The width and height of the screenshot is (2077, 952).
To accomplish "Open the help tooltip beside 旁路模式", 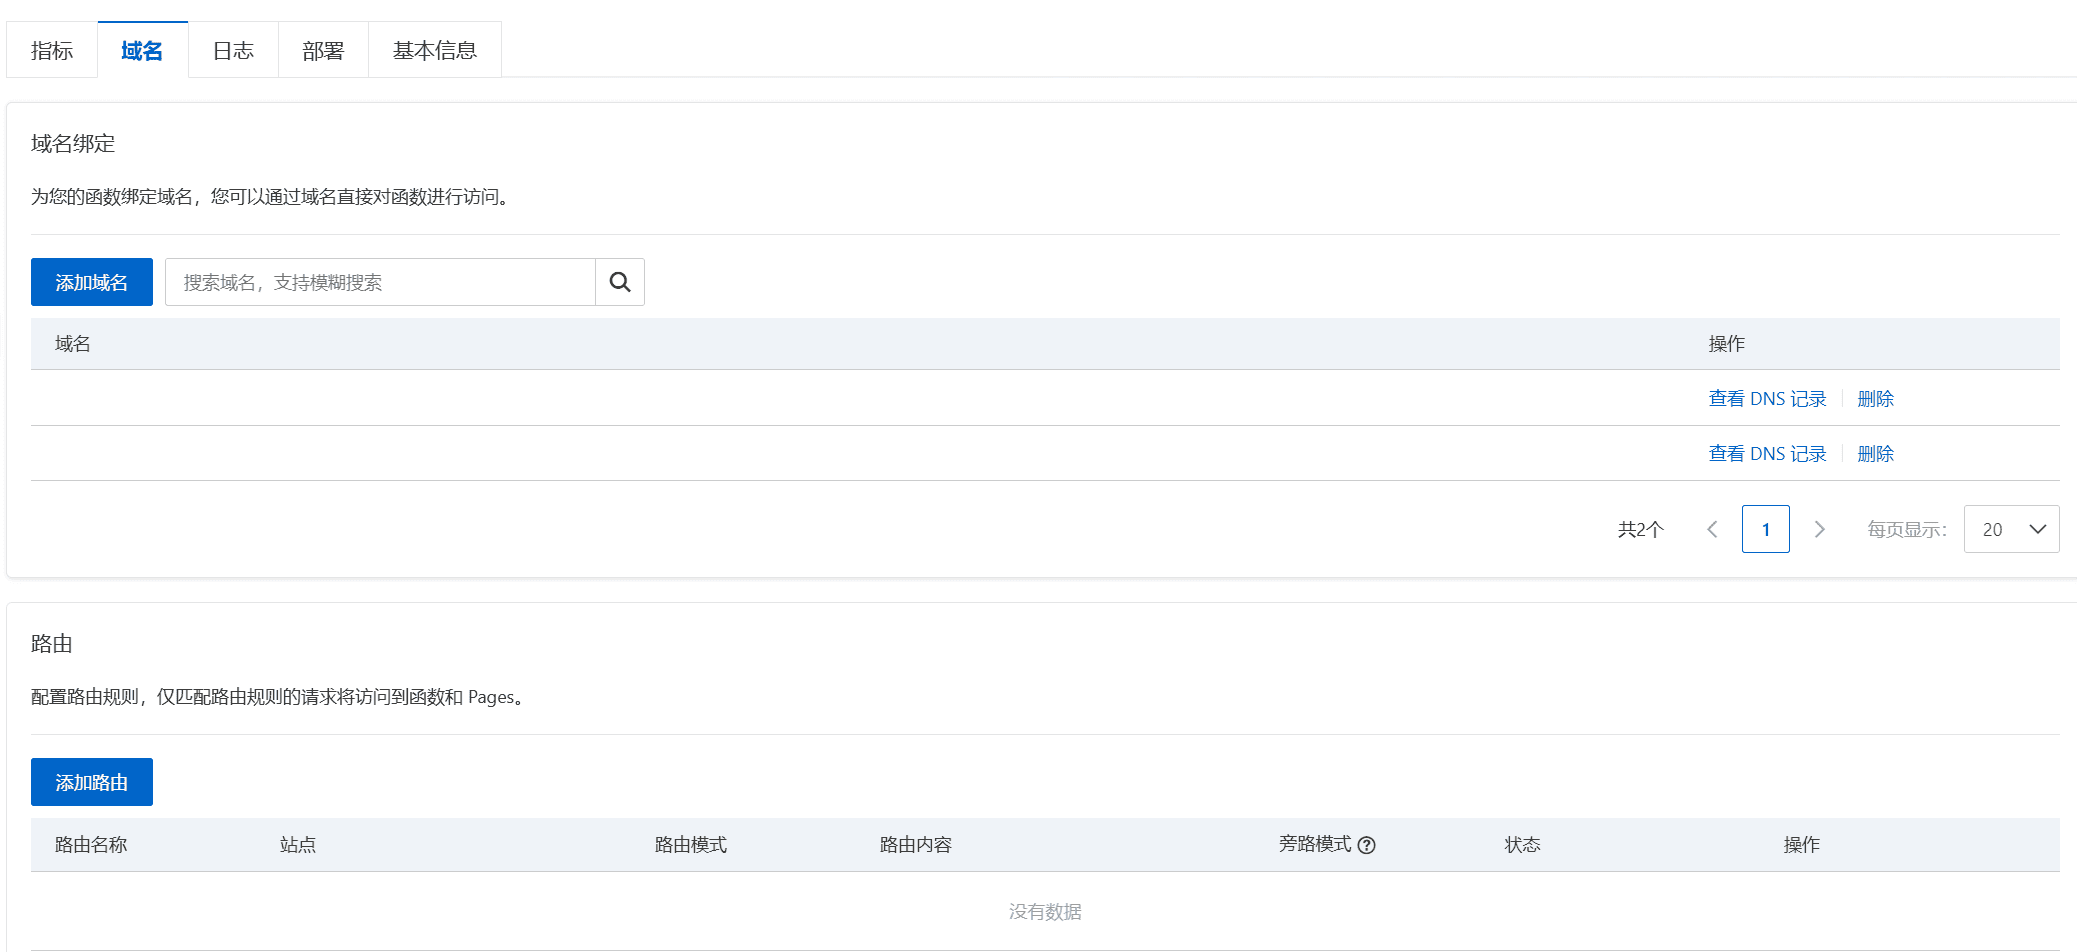I will (1368, 845).
